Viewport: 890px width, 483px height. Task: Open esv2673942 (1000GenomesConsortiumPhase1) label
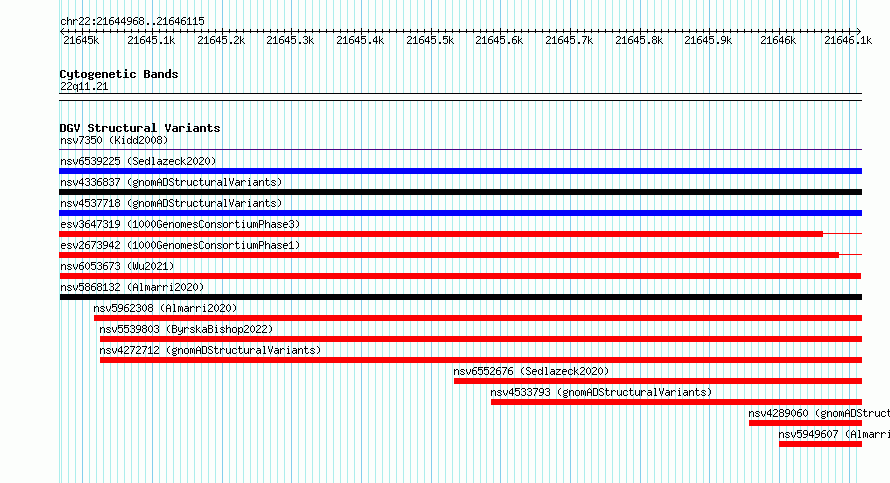(180, 245)
